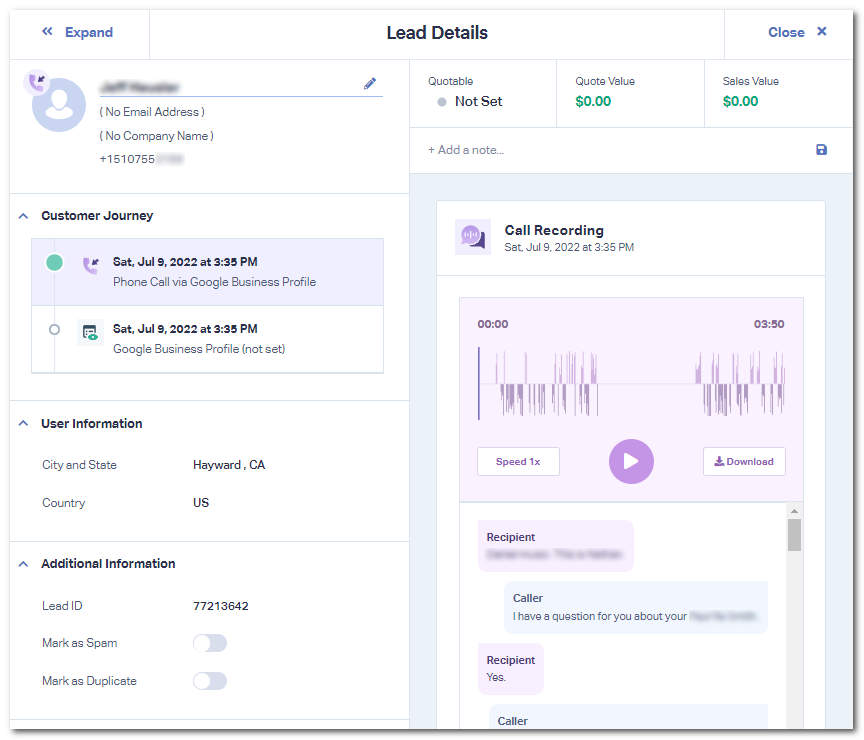The width and height of the screenshot is (864, 740).
Task: Toggle the Mark as Spam switch
Action: (210, 643)
